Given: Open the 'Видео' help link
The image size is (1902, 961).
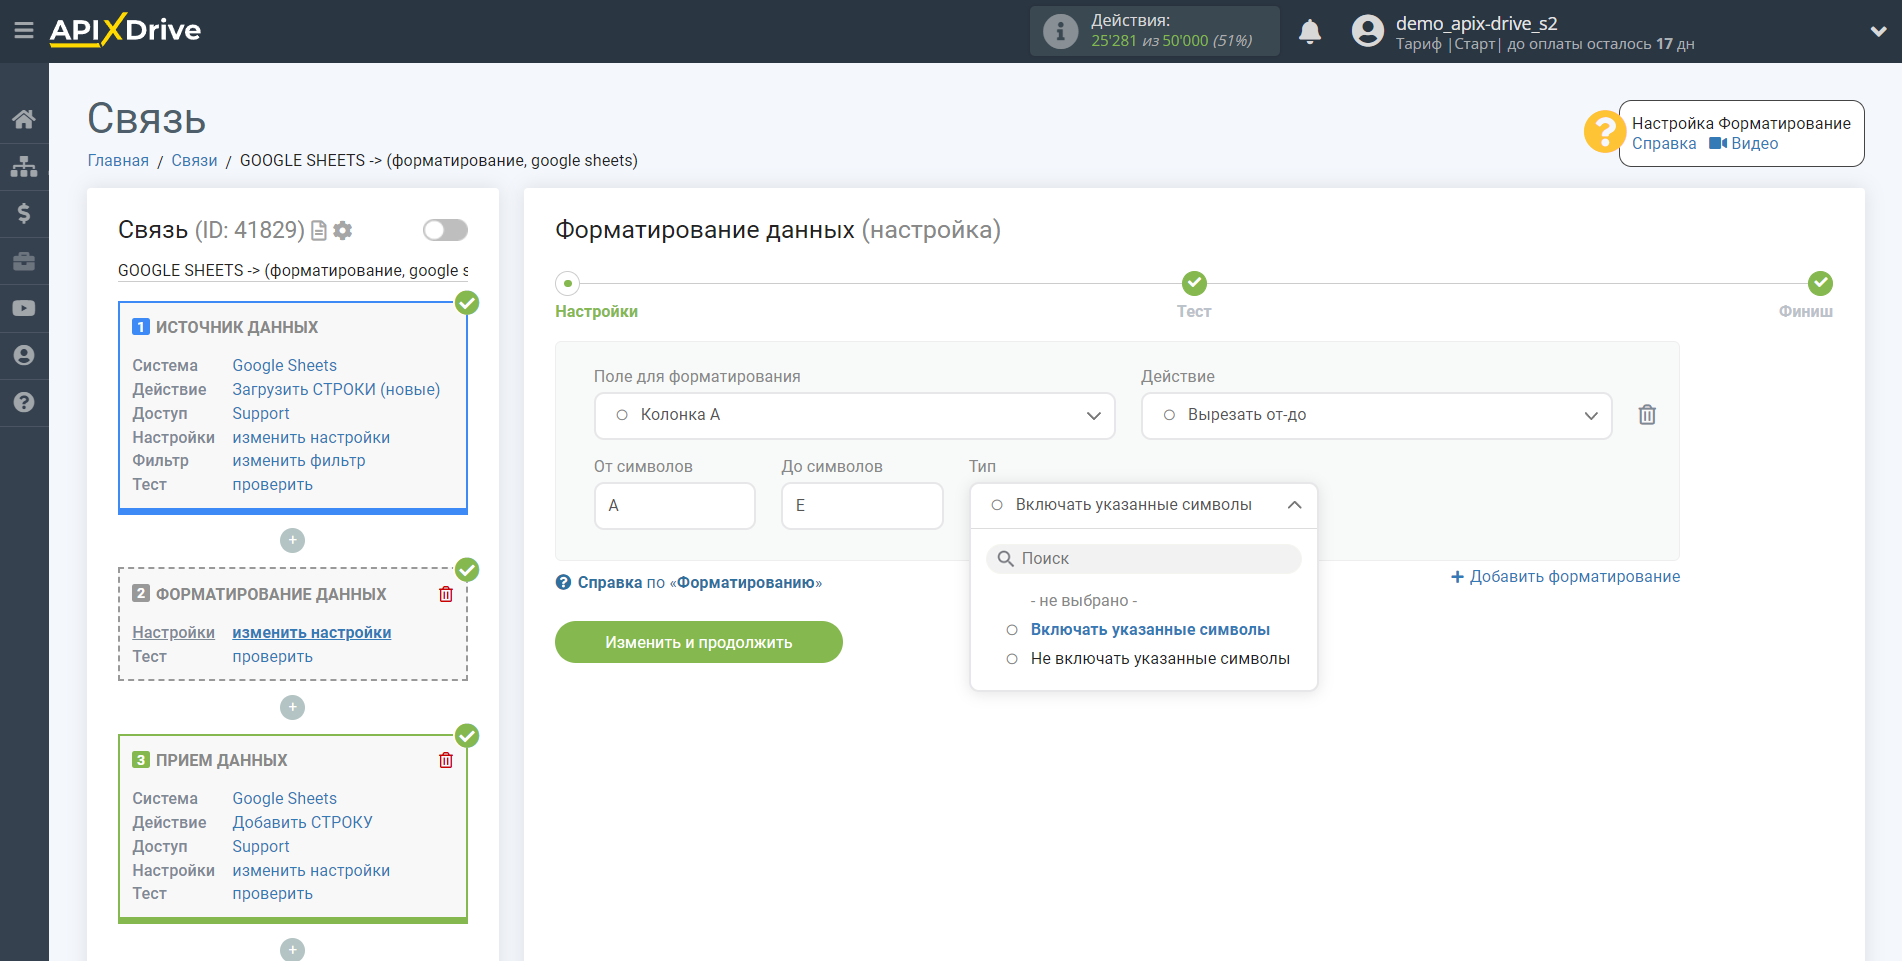Looking at the screenshot, I should 1744,143.
